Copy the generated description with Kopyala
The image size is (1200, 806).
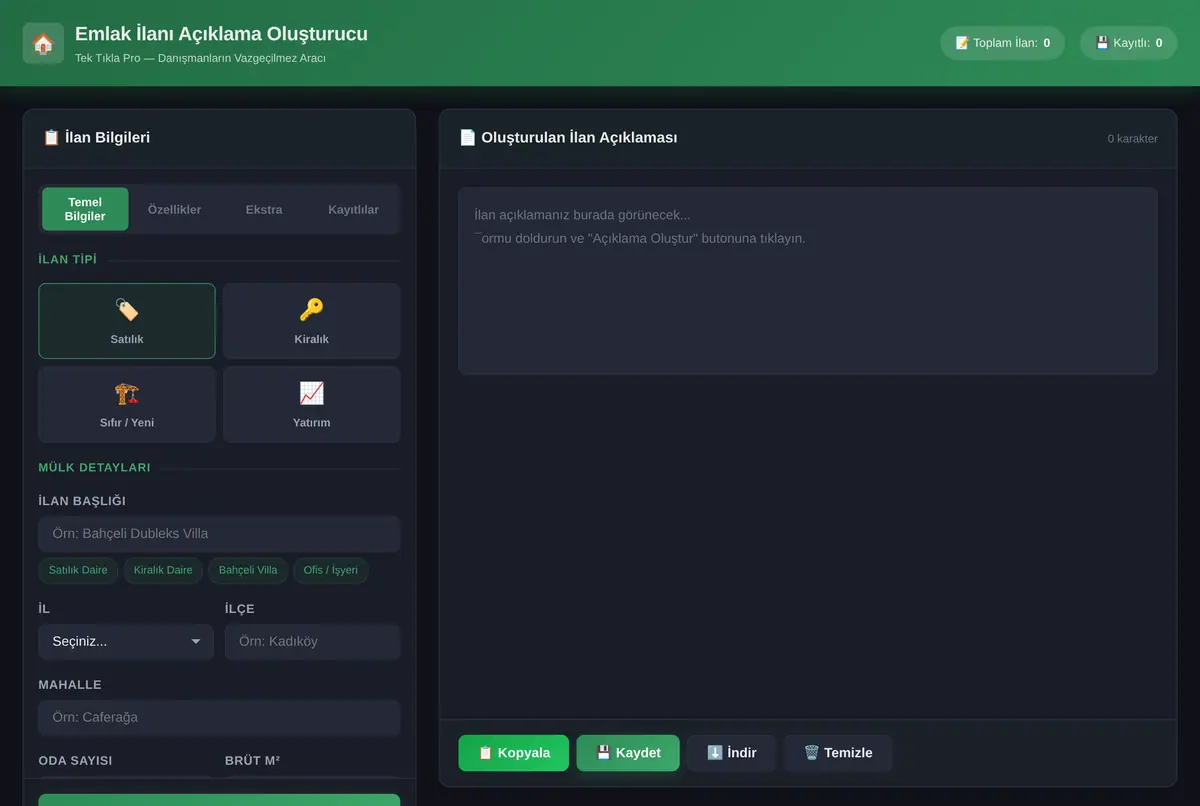click(514, 753)
